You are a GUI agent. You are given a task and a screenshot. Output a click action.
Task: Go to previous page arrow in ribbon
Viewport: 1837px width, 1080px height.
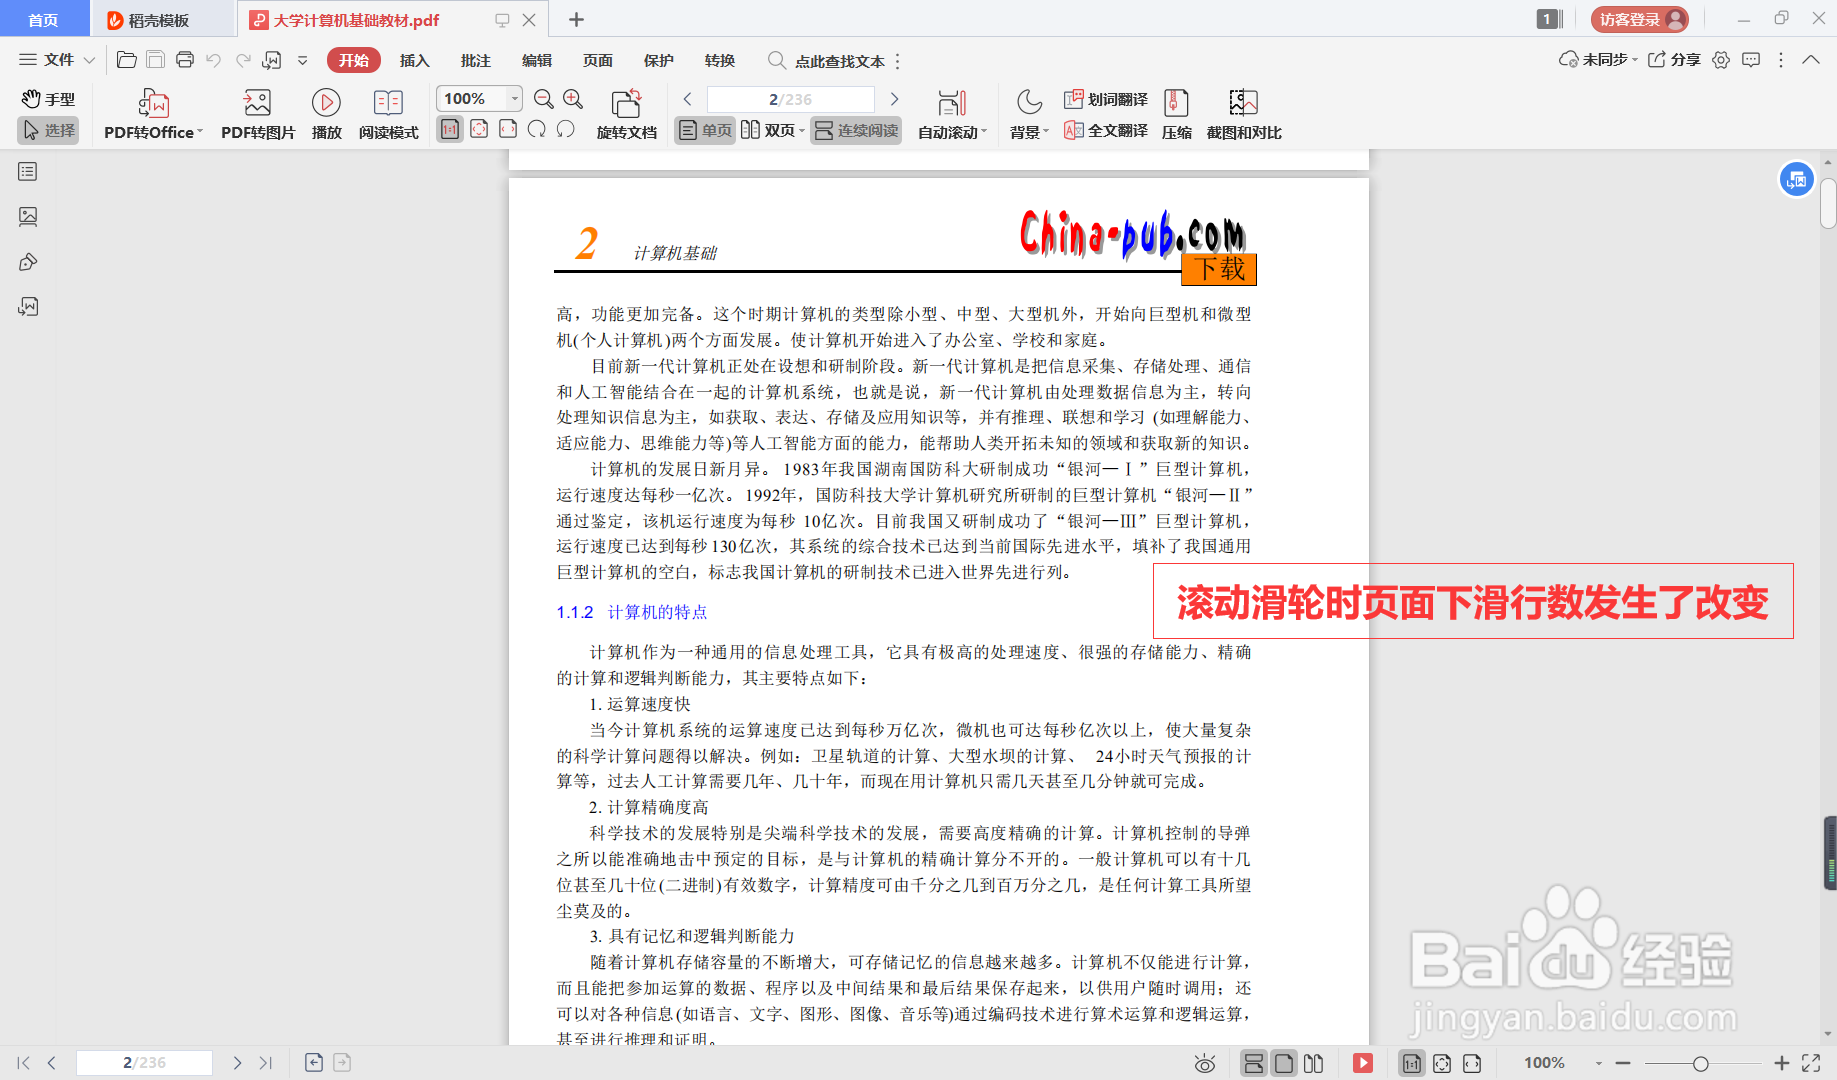coord(687,99)
